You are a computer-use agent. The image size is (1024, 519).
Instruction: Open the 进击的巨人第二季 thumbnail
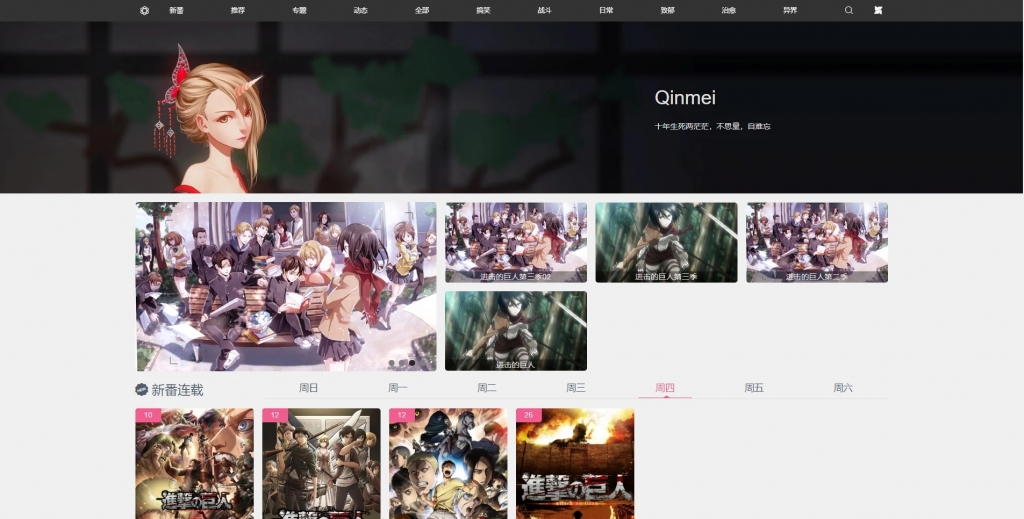click(x=817, y=242)
